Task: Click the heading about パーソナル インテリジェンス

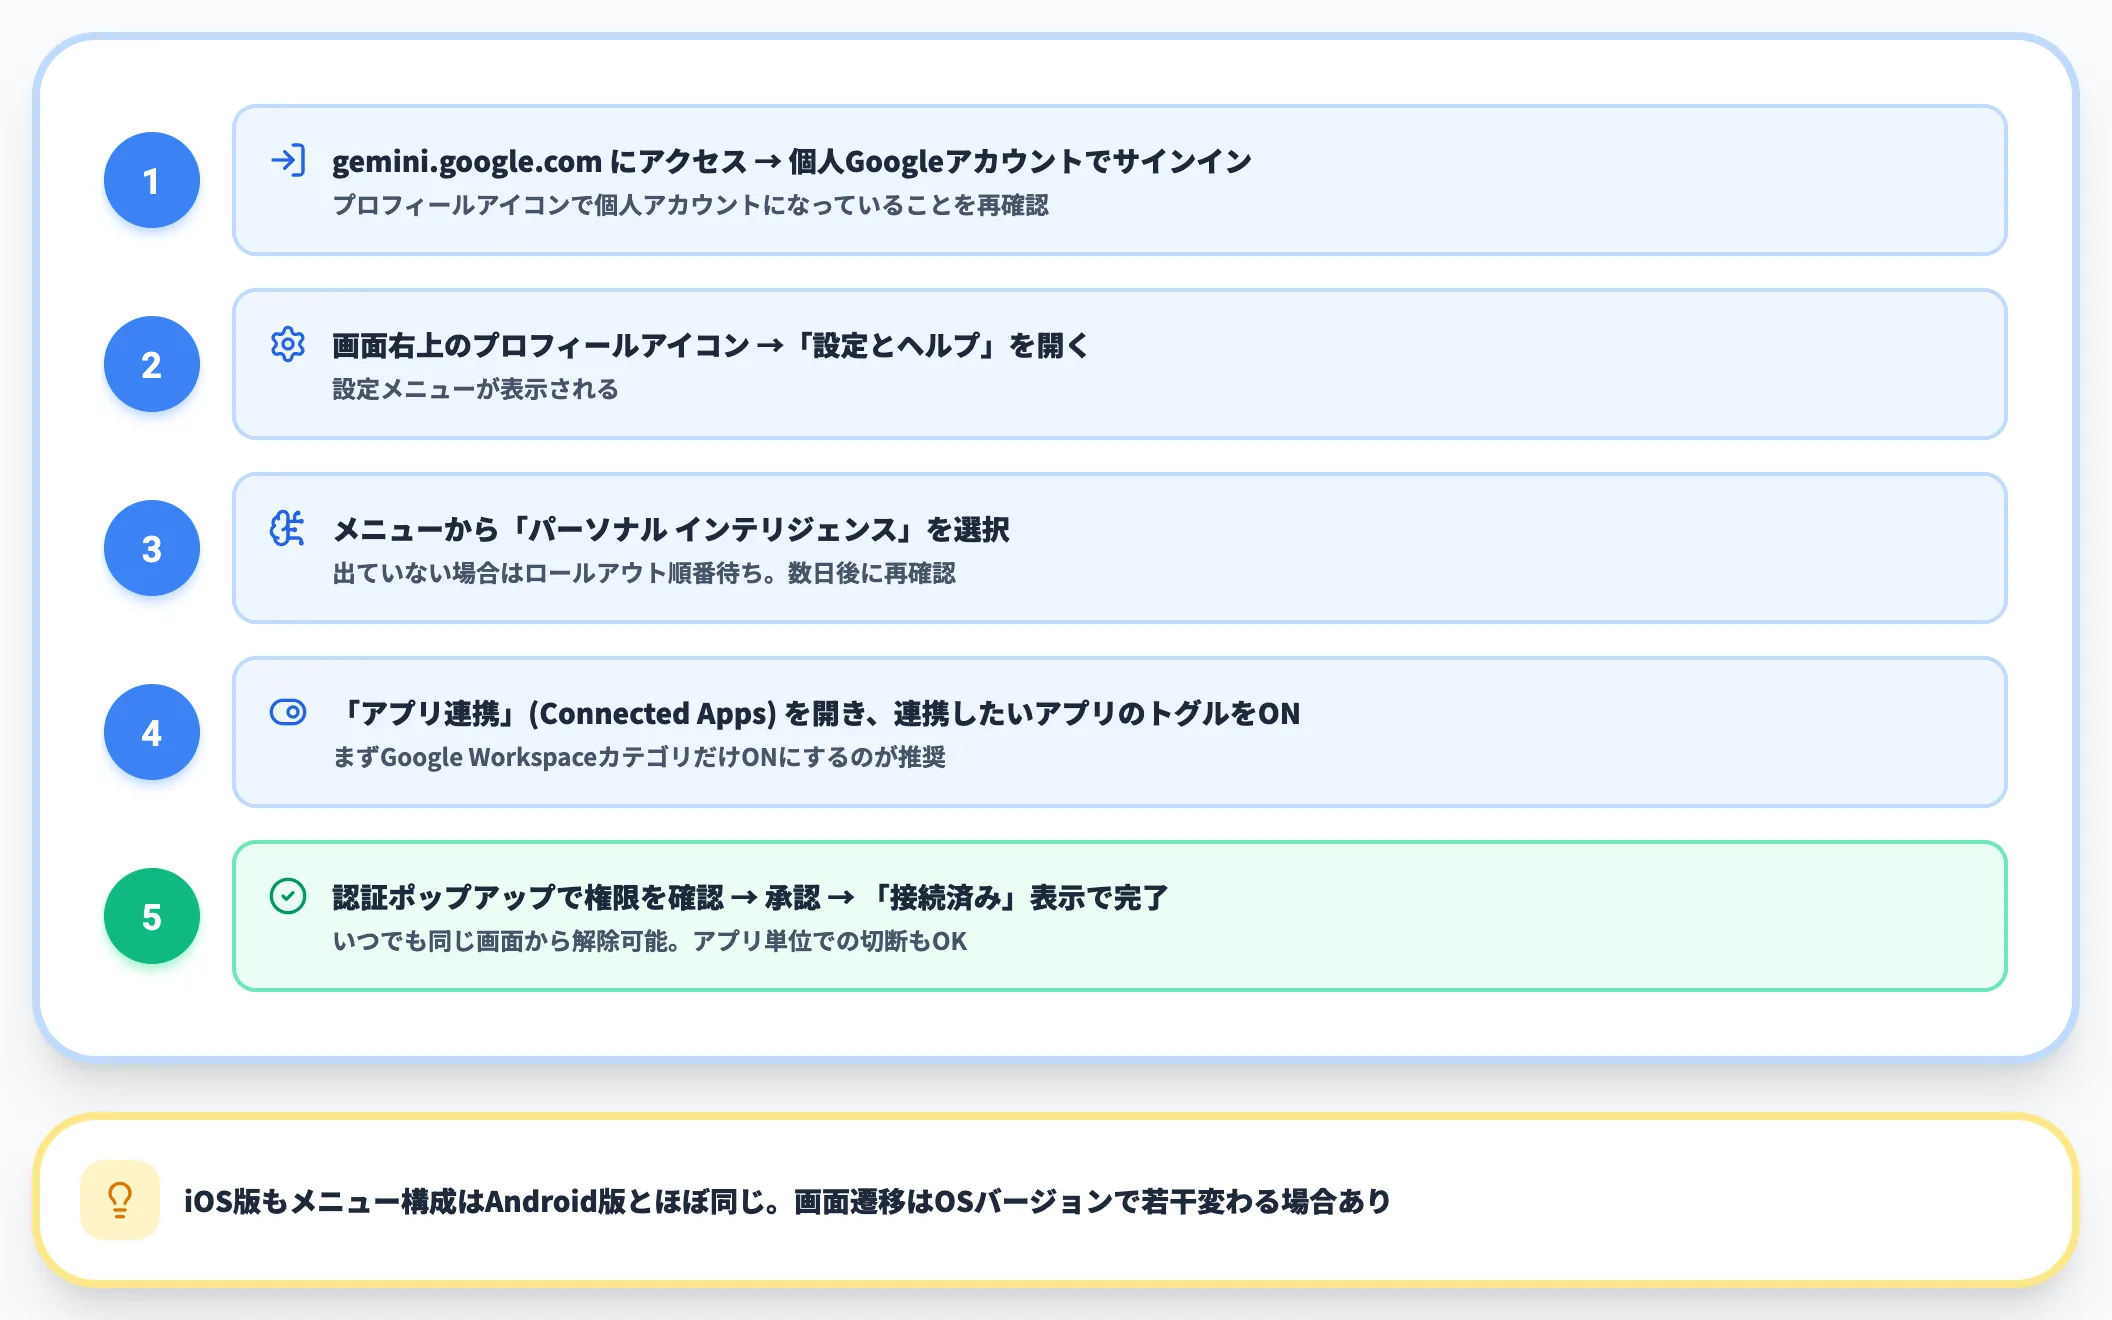Action: [671, 529]
